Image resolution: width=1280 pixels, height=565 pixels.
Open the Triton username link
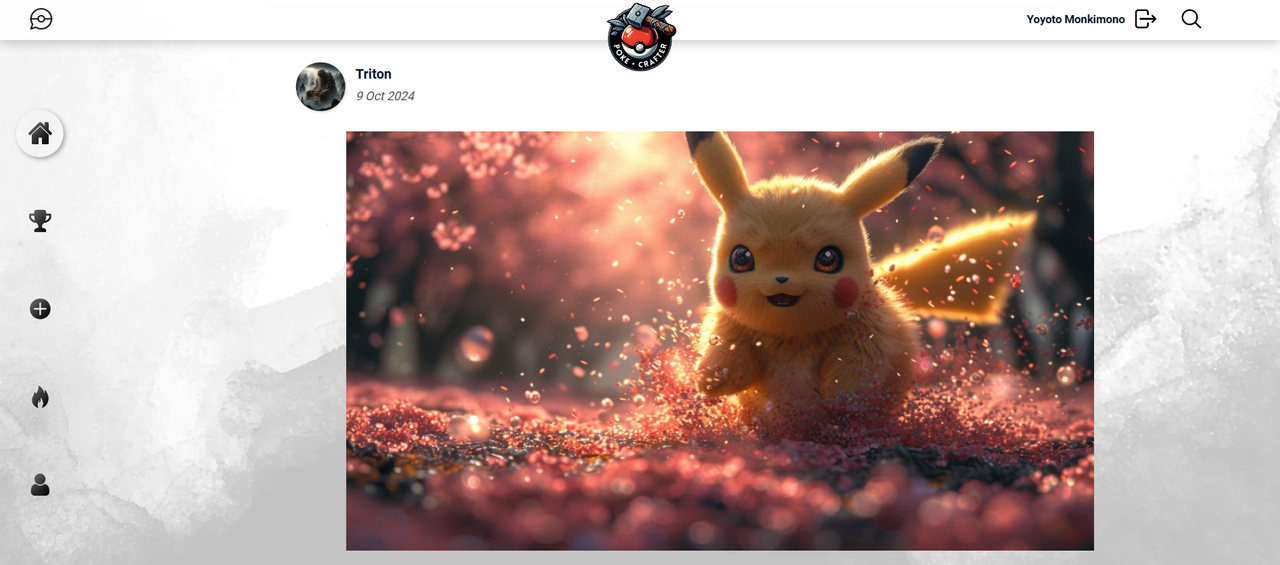pyautogui.click(x=374, y=74)
